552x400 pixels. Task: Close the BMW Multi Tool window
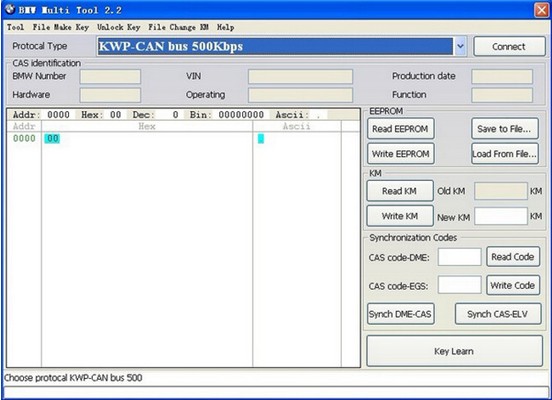click(x=541, y=10)
